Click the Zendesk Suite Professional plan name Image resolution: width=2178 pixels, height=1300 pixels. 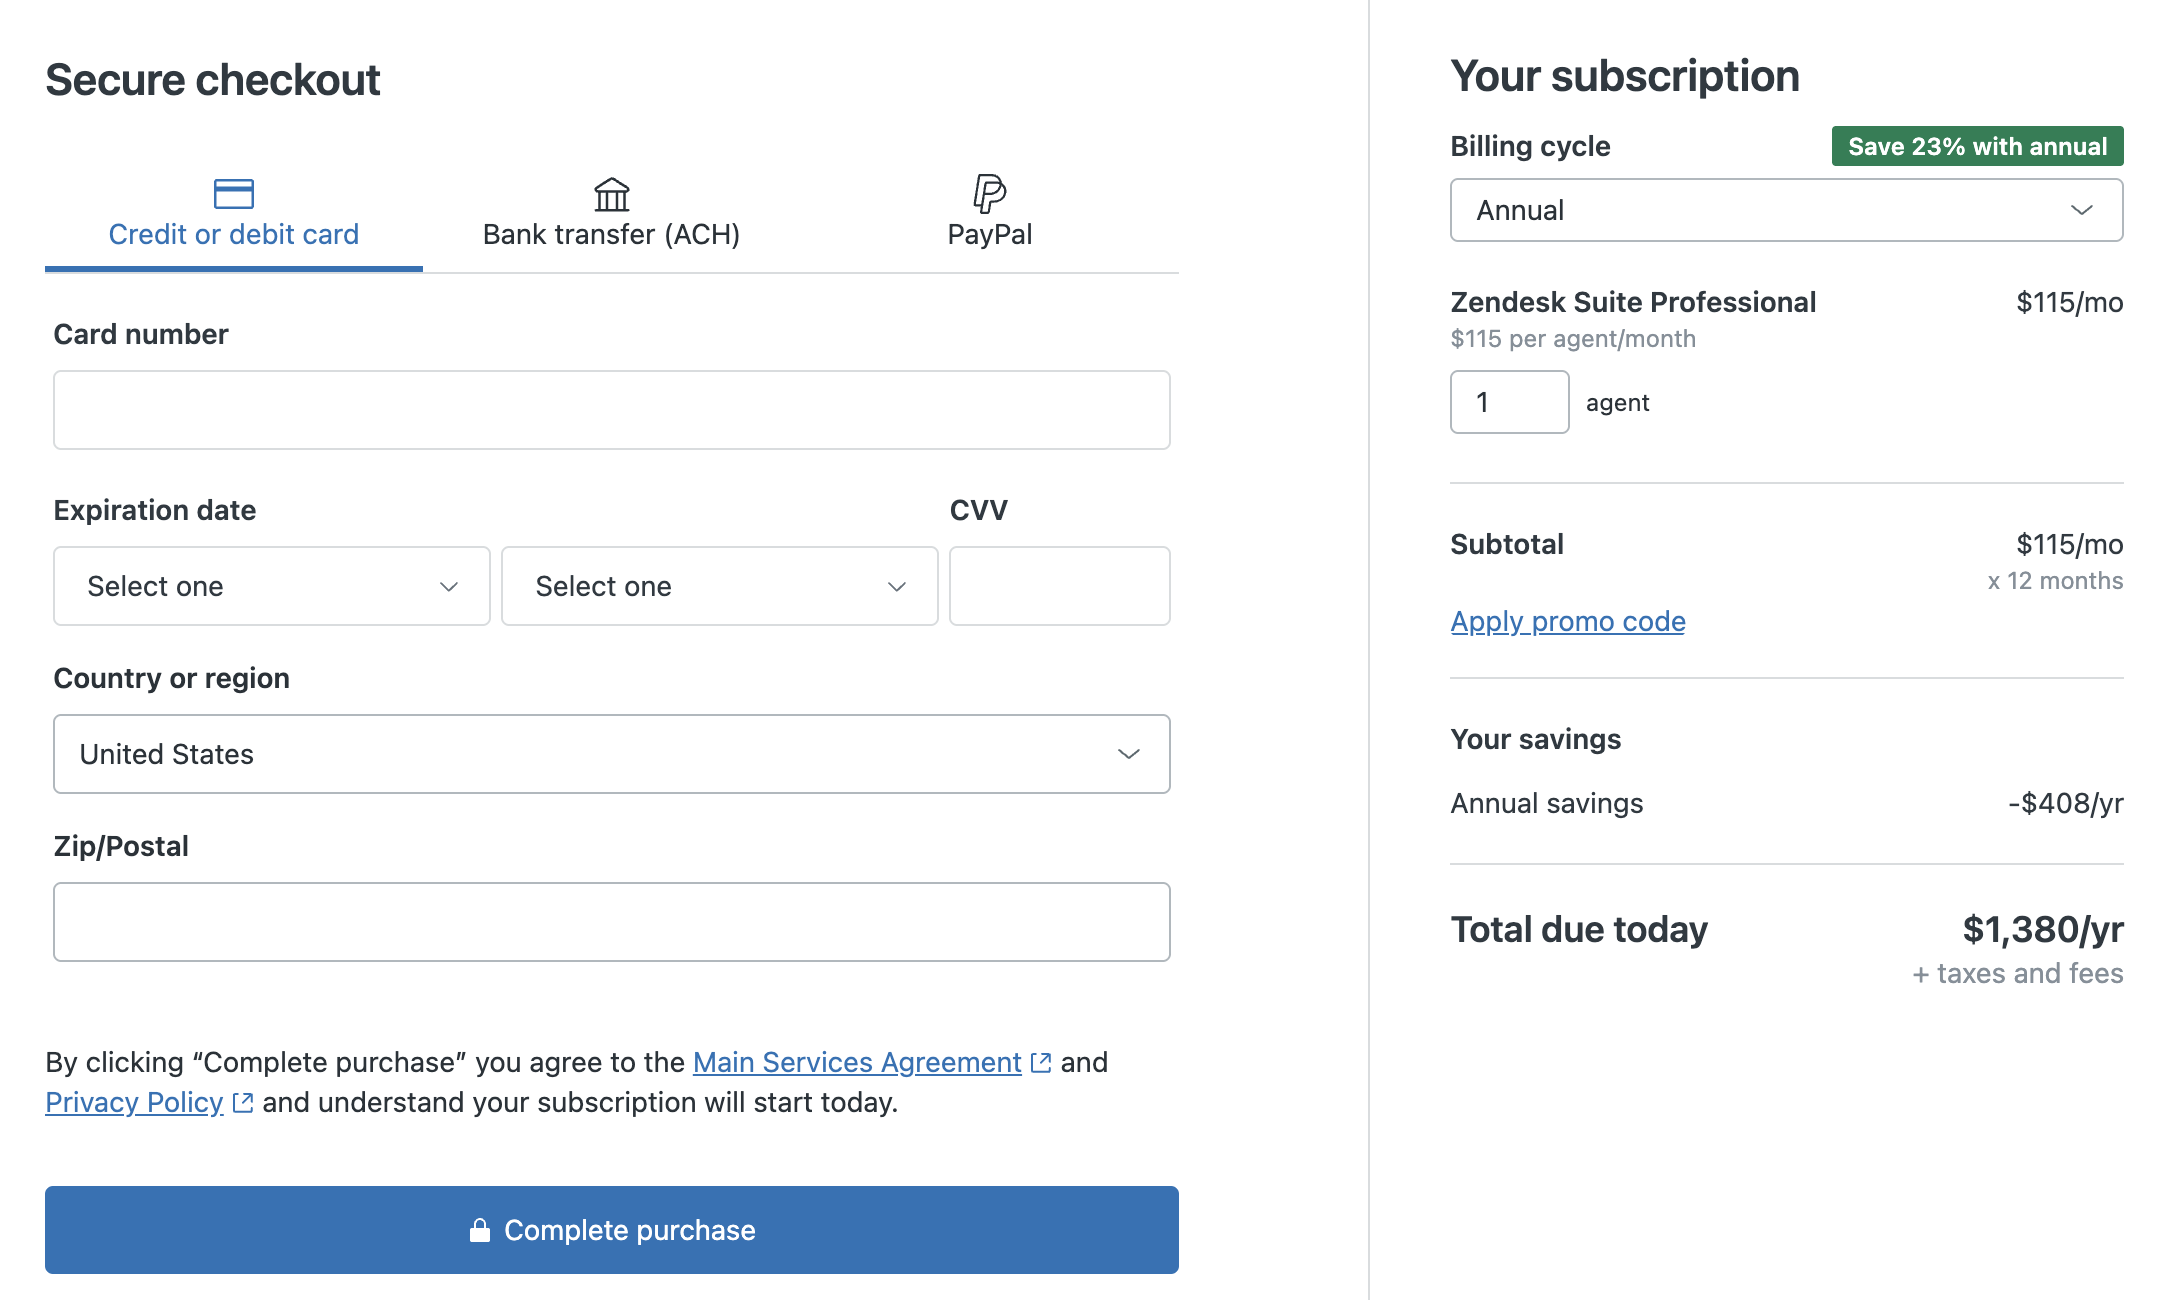coord(1633,302)
